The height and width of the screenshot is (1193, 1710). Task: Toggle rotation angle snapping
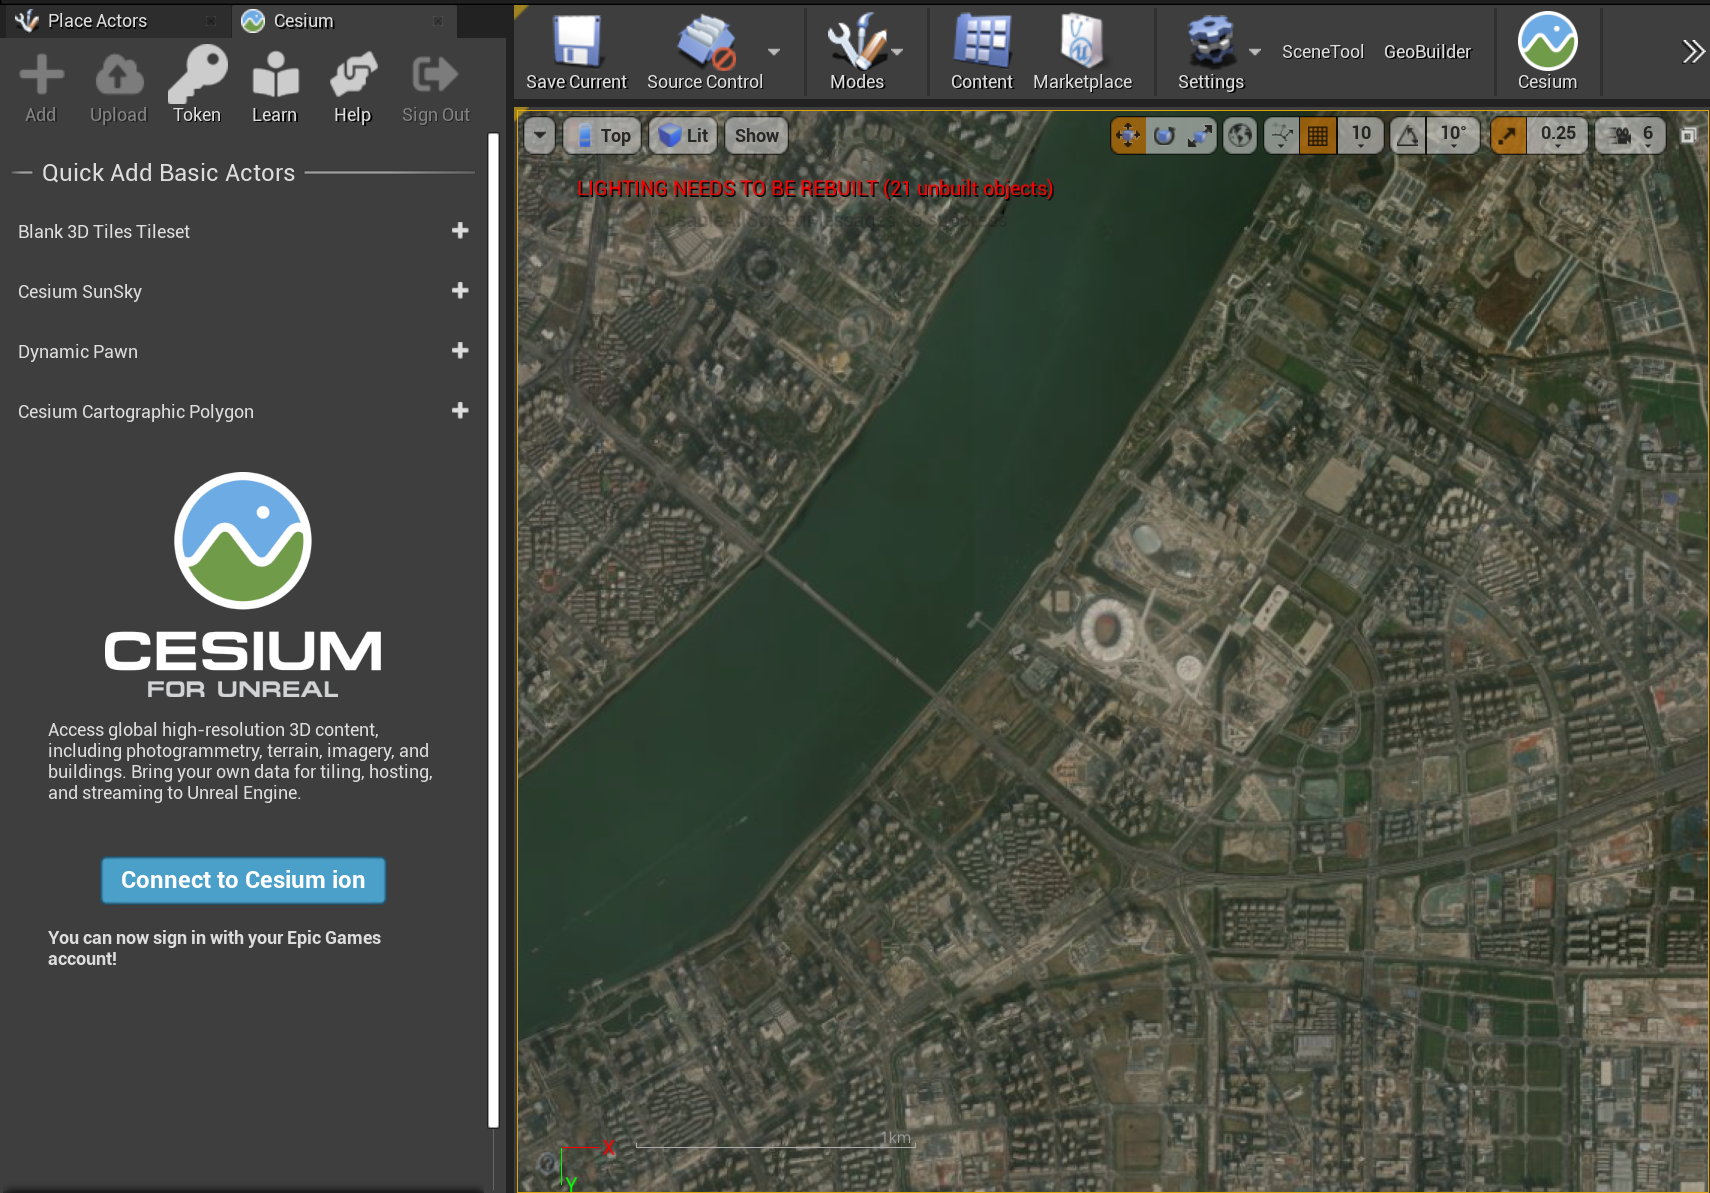pyautogui.click(x=1408, y=136)
